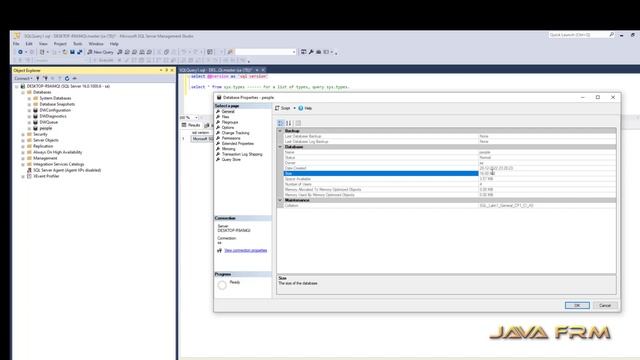Viewport: 640px width, 360px height.
Task: Collapse the Maintenance property category
Action: [x=280, y=200]
